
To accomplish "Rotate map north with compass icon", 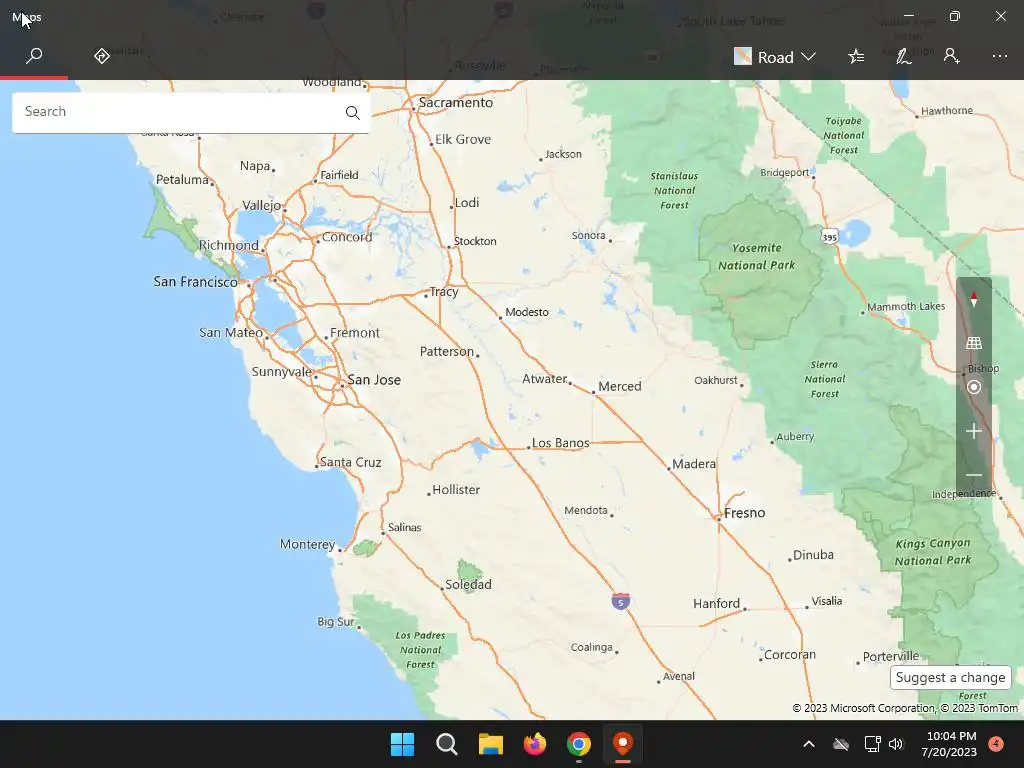I will click(x=974, y=300).
